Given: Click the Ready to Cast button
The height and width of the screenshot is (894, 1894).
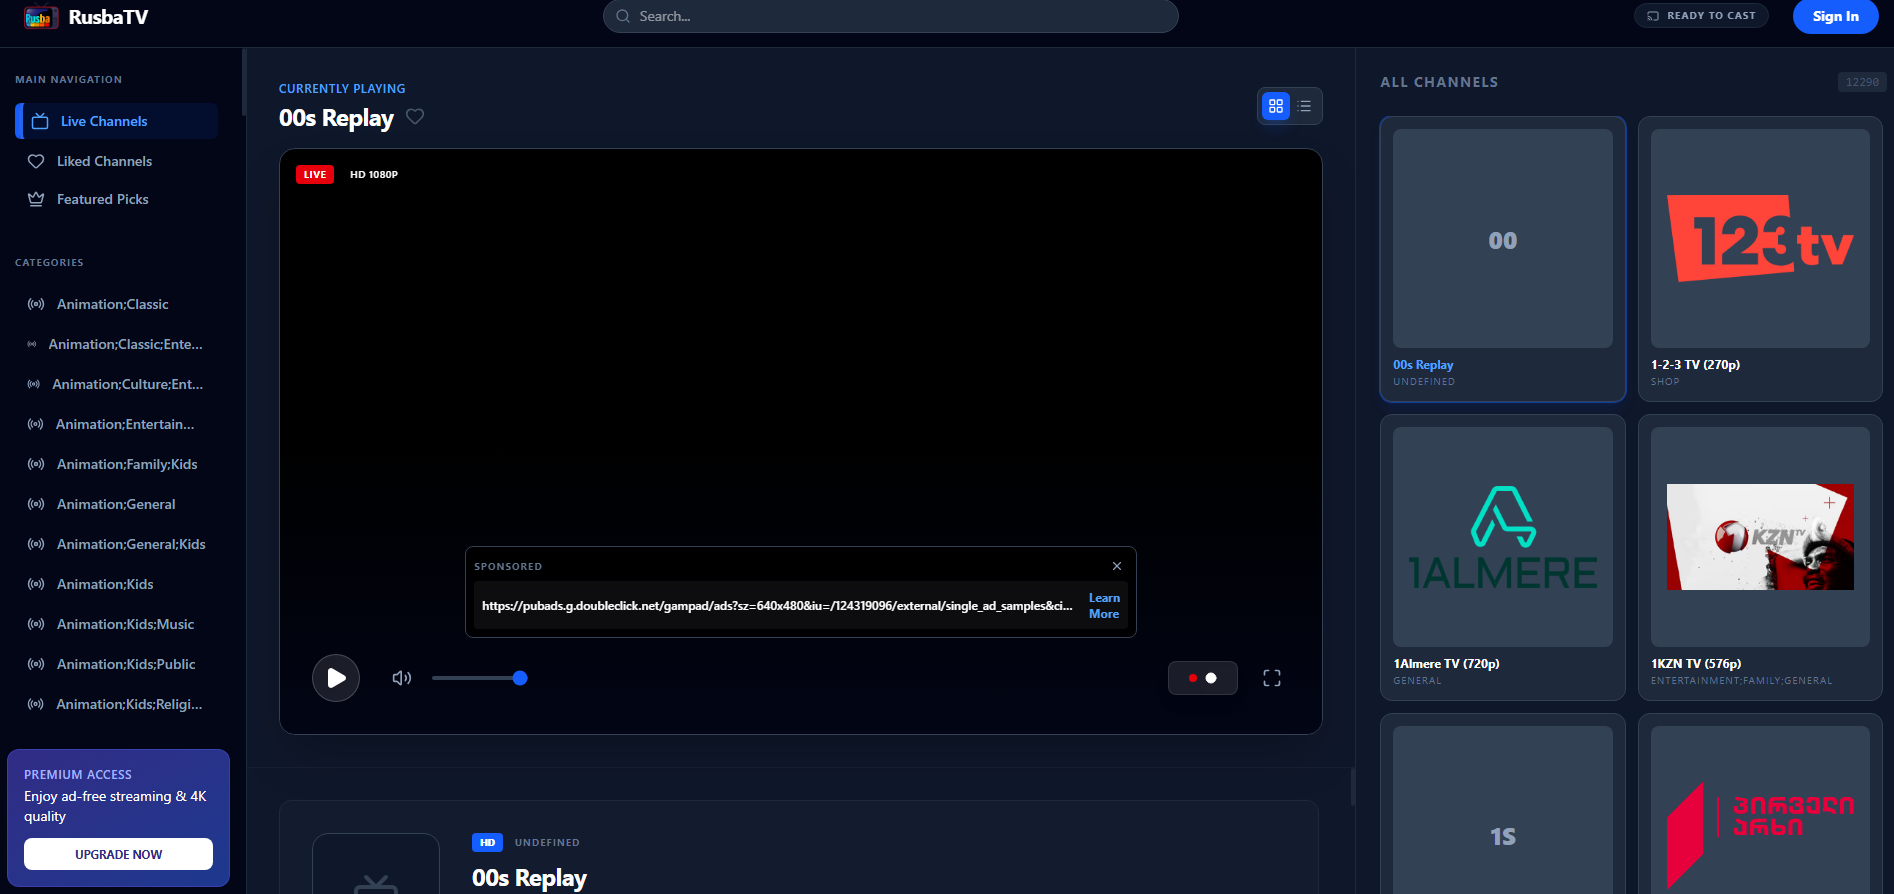Looking at the screenshot, I should click(1701, 16).
